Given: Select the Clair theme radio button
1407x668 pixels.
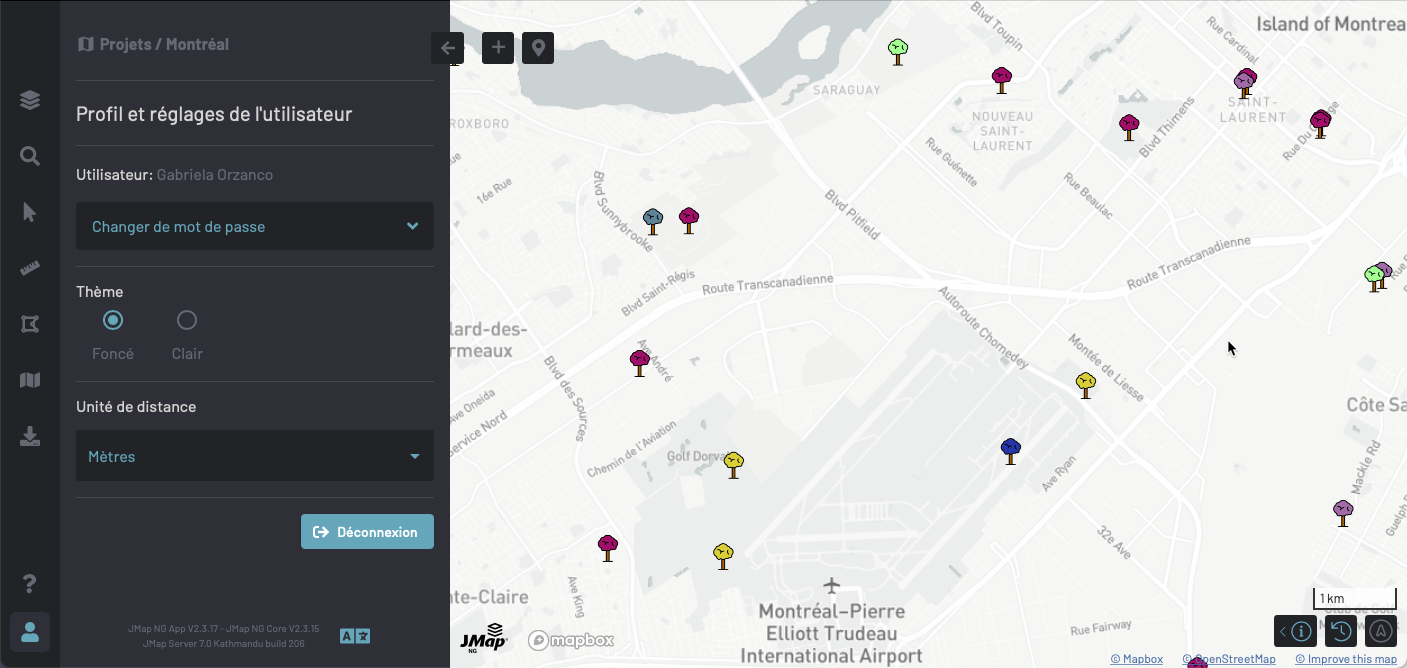Looking at the screenshot, I should (187, 320).
